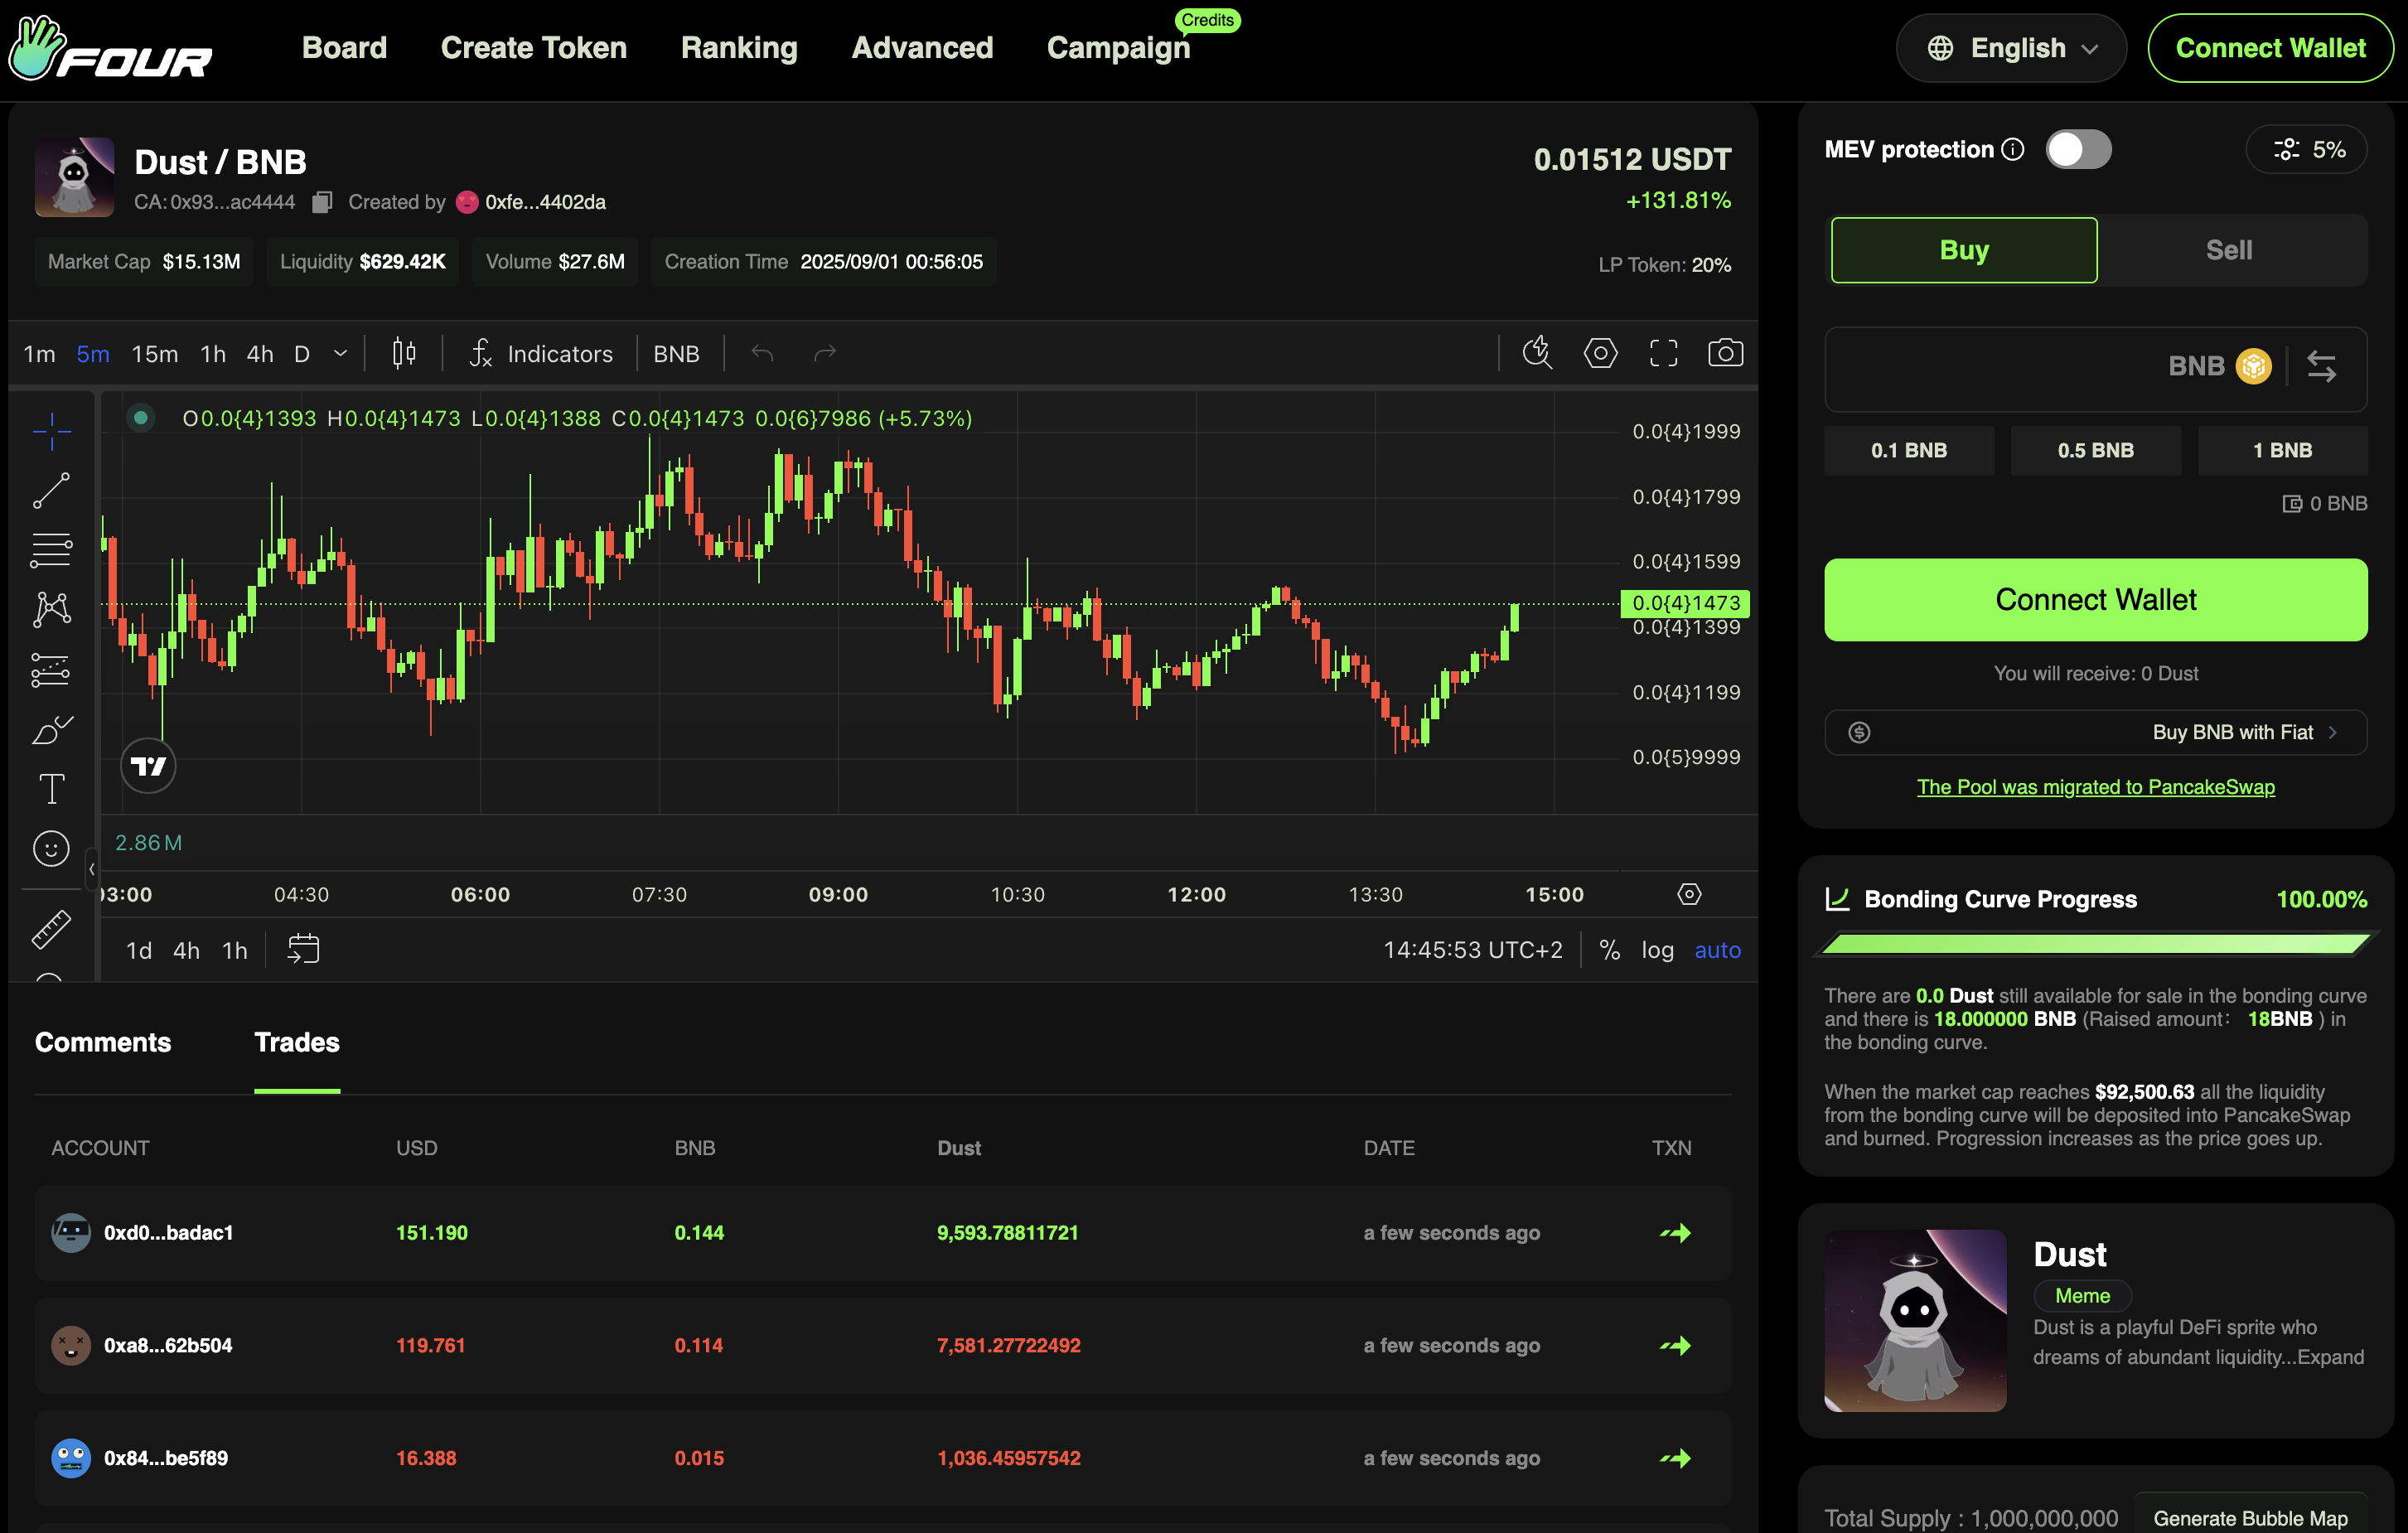Image resolution: width=2408 pixels, height=1533 pixels.
Task: Open the Go to date calendar icon
Action: coord(303,949)
